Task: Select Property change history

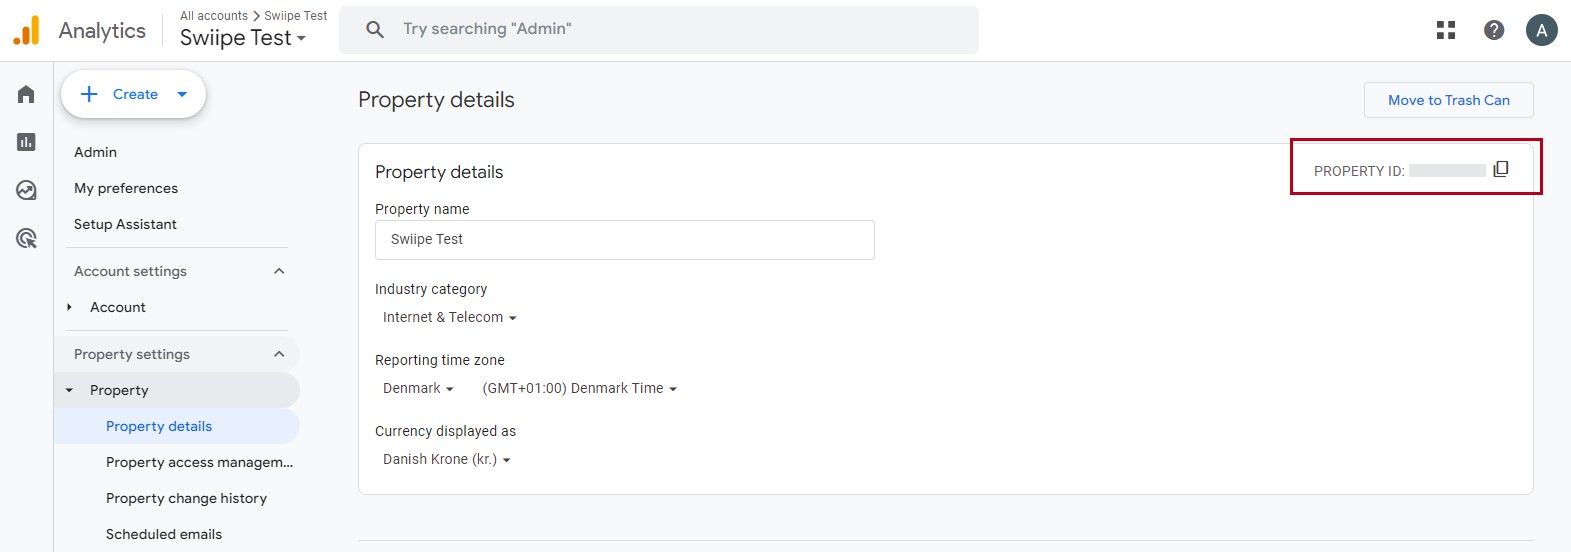Action: [186, 498]
